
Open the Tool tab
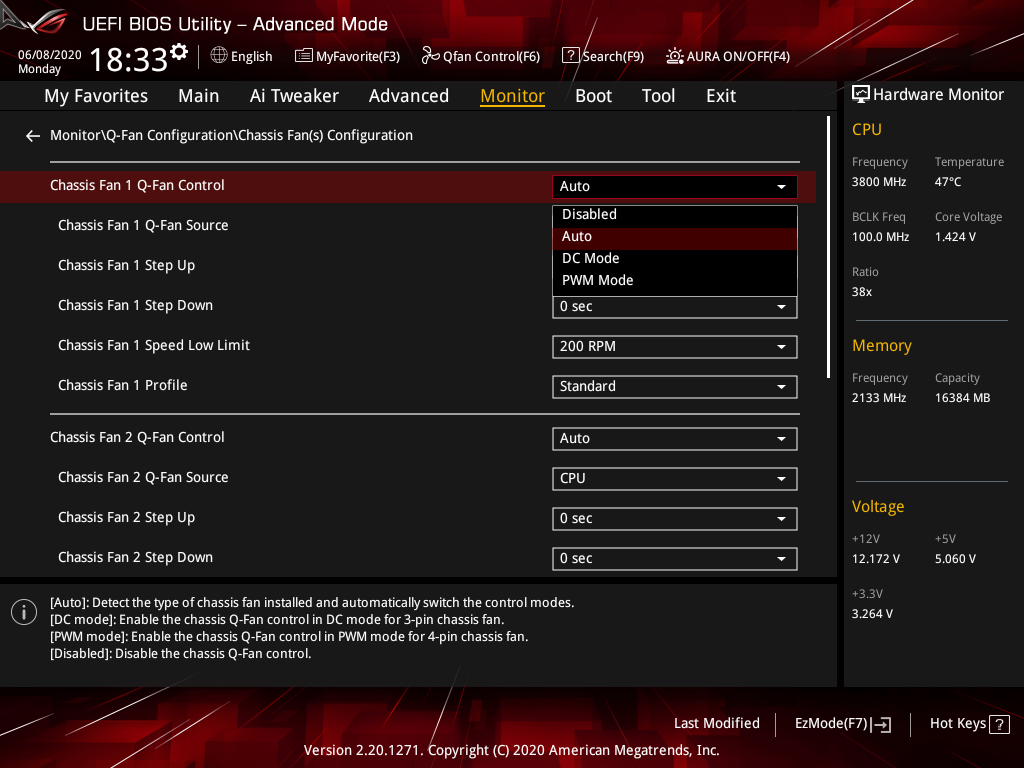[x=658, y=96]
